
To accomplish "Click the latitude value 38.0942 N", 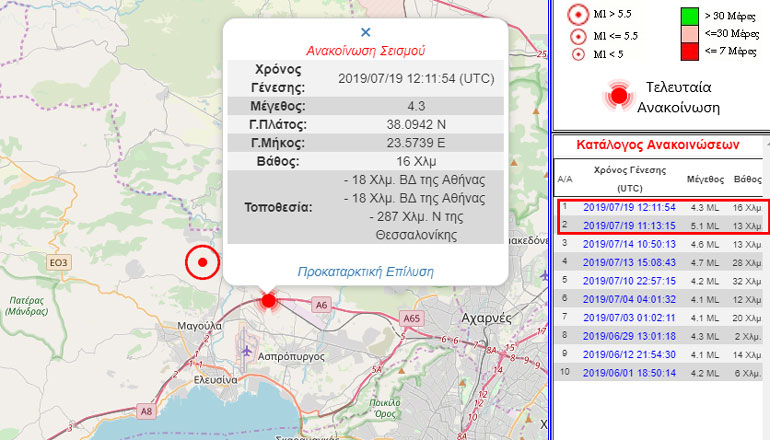I will coord(416,125).
